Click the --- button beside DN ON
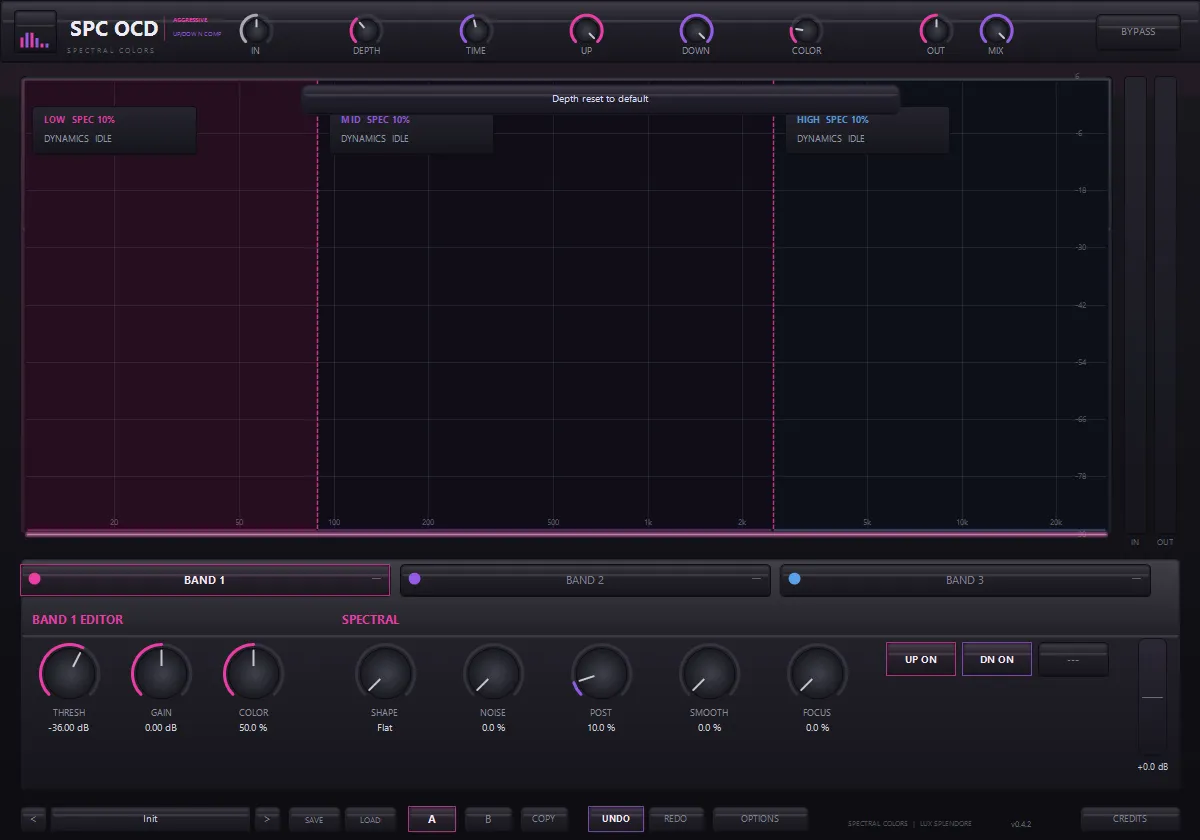The width and height of the screenshot is (1200, 840). [1073, 659]
